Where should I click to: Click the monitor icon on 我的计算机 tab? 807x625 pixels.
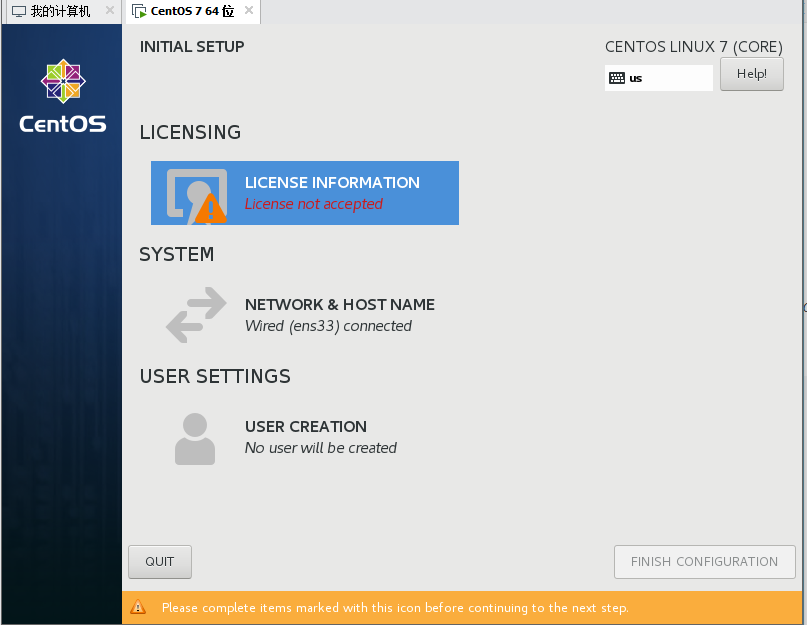tap(19, 11)
